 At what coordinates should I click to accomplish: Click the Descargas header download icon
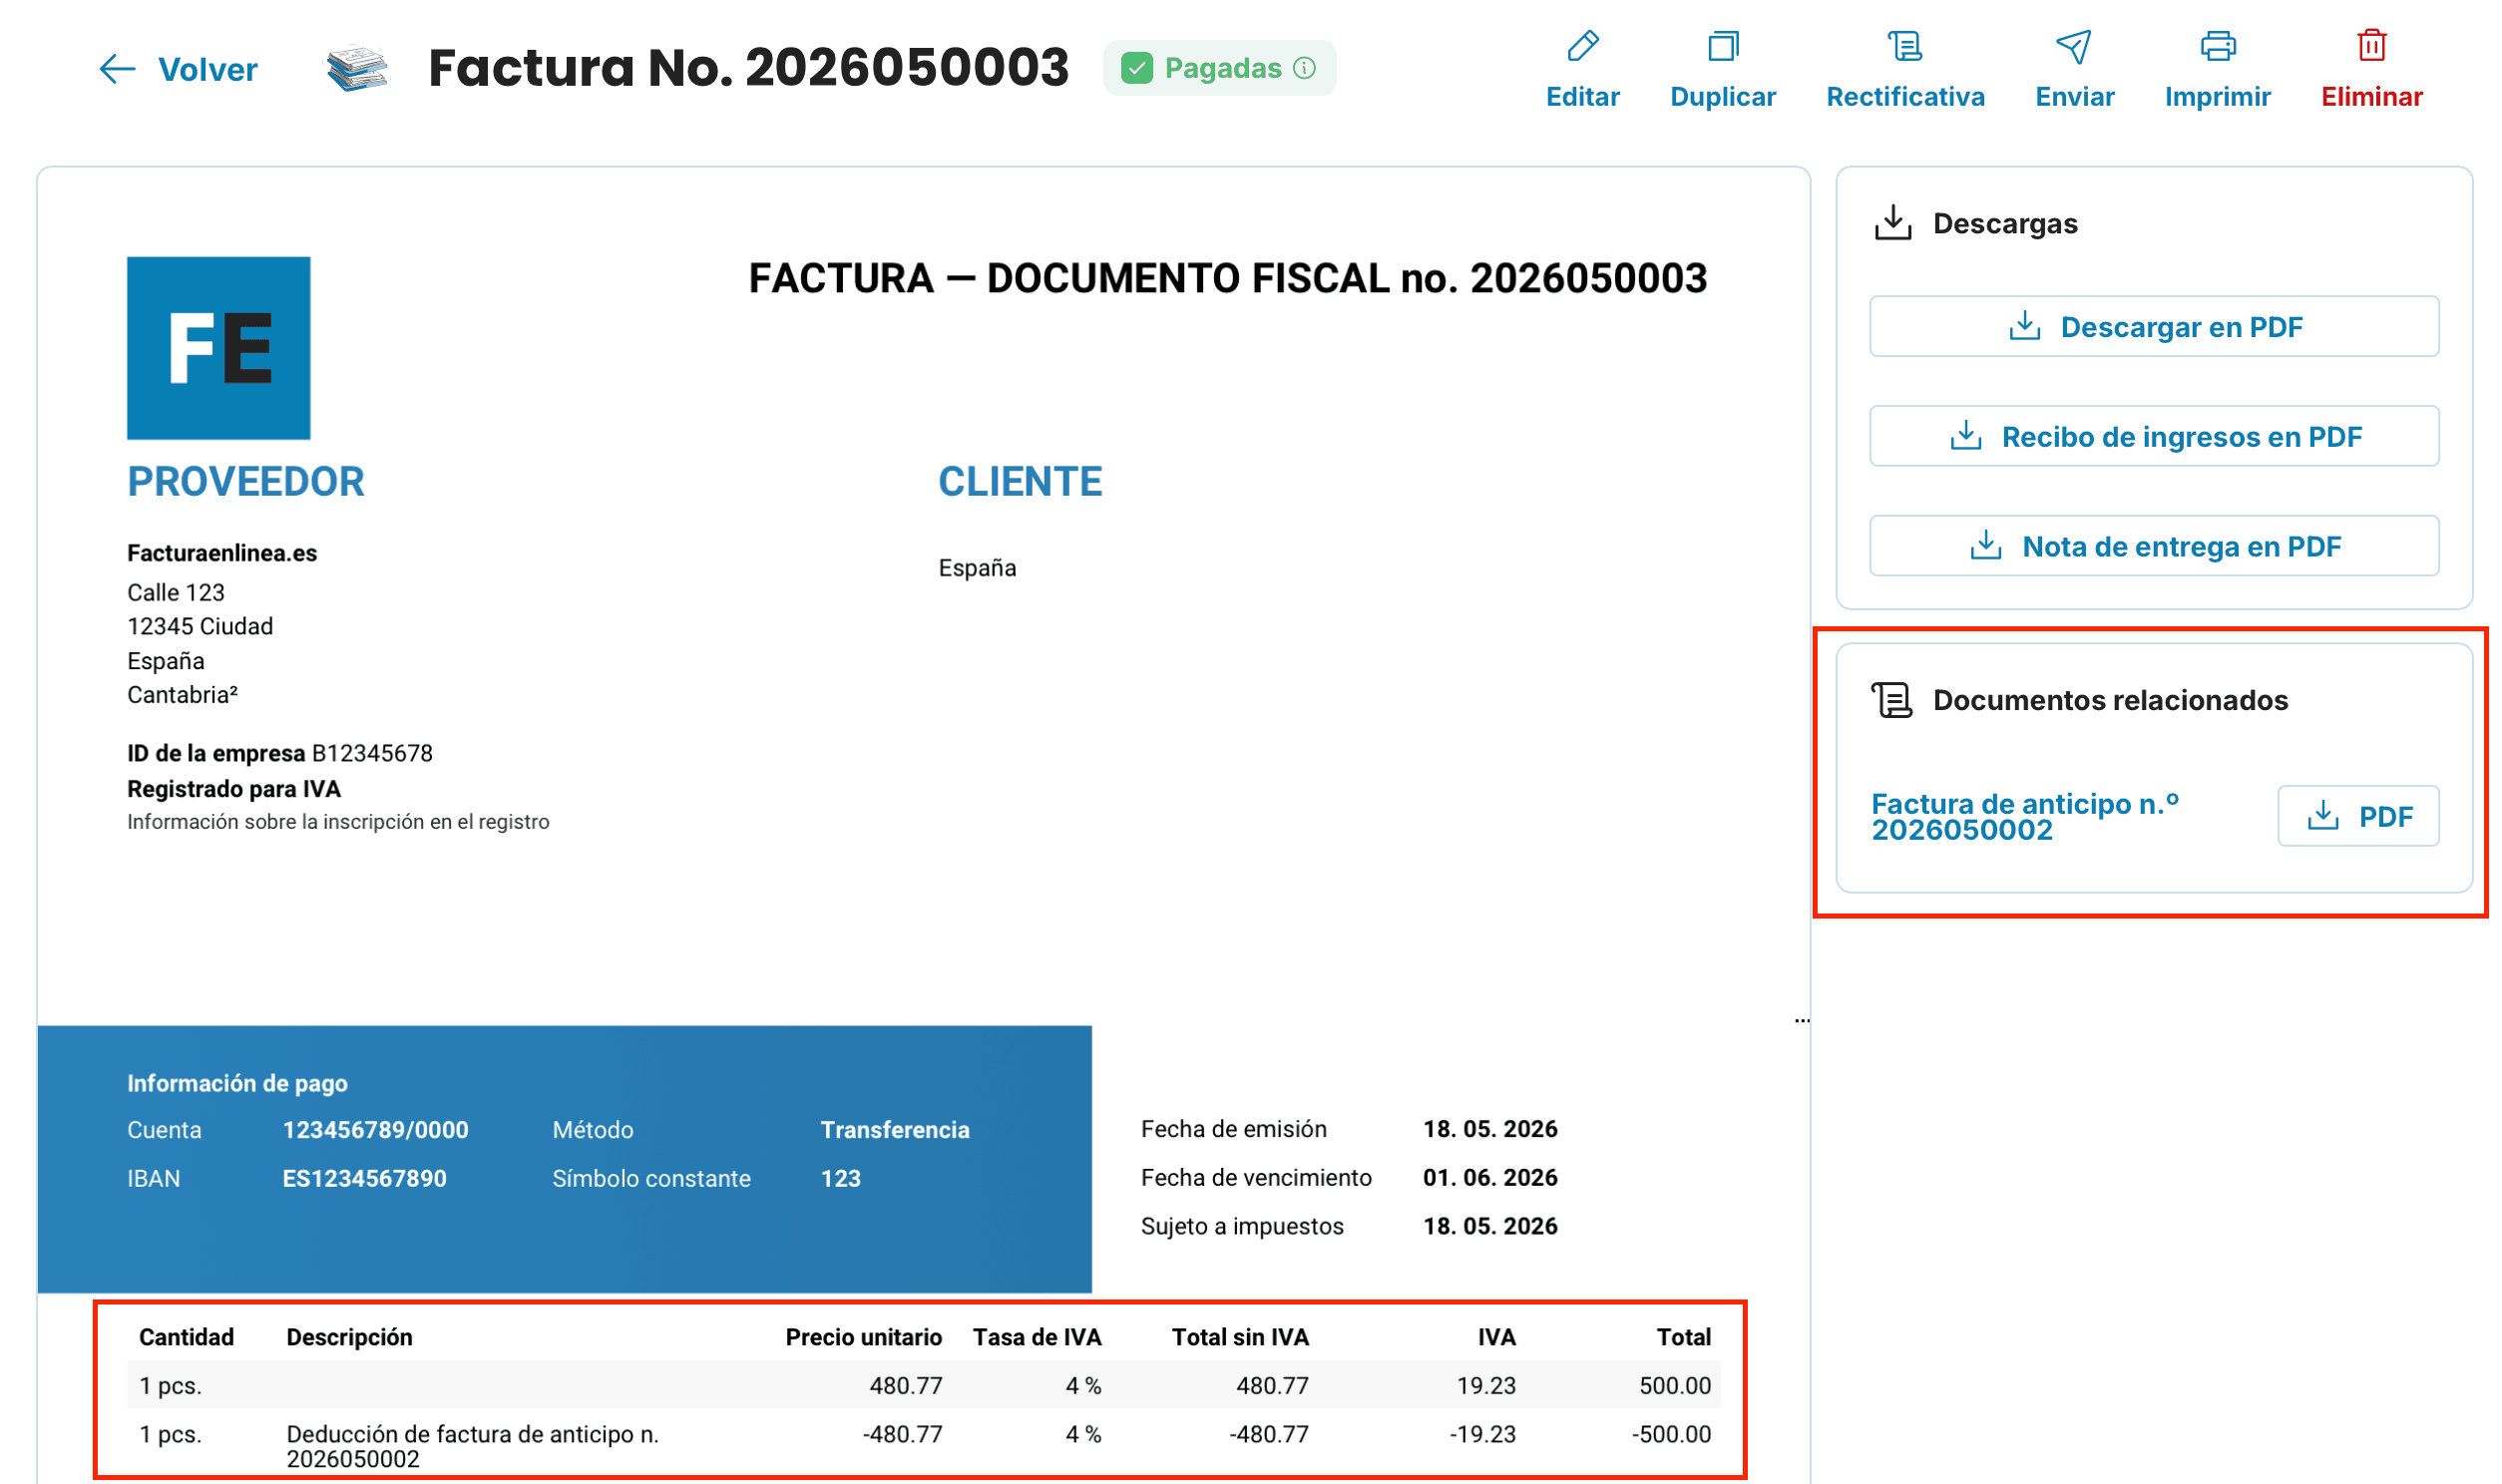click(x=1892, y=223)
